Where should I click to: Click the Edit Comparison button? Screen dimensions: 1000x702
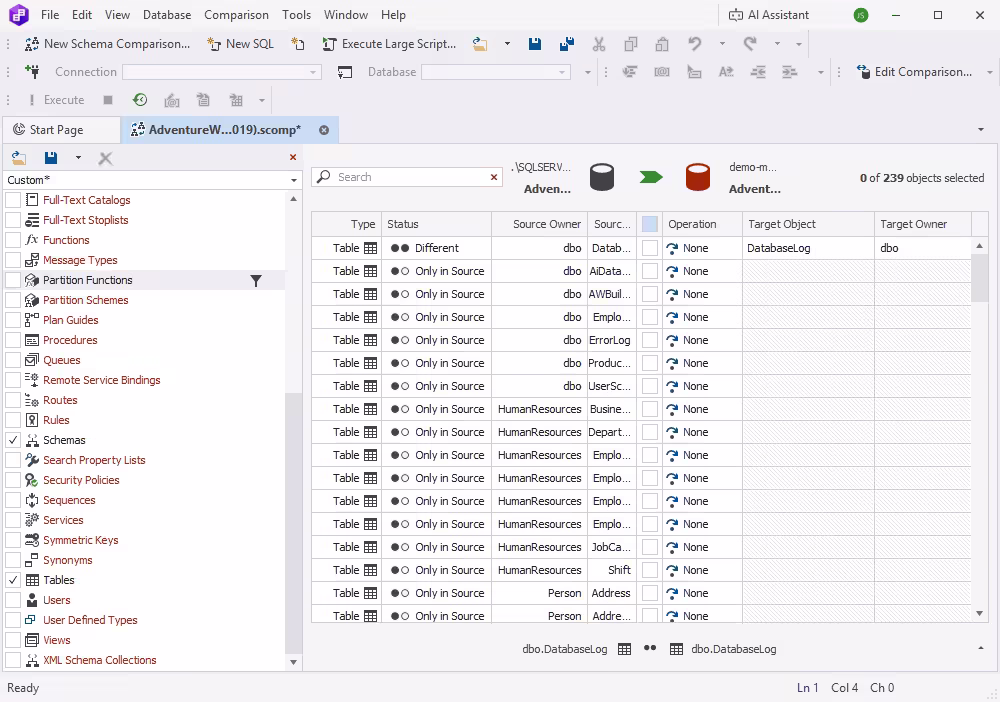coord(914,72)
